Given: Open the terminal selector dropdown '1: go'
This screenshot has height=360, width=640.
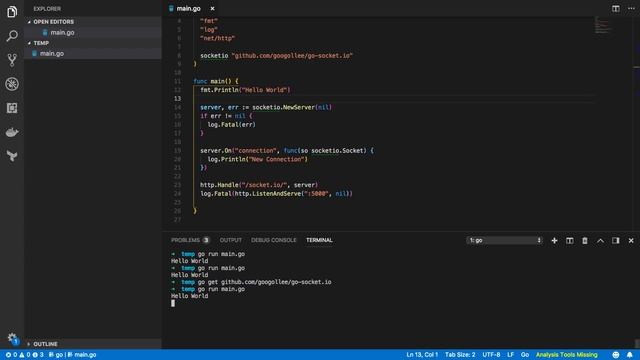Looking at the screenshot, I should point(504,240).
